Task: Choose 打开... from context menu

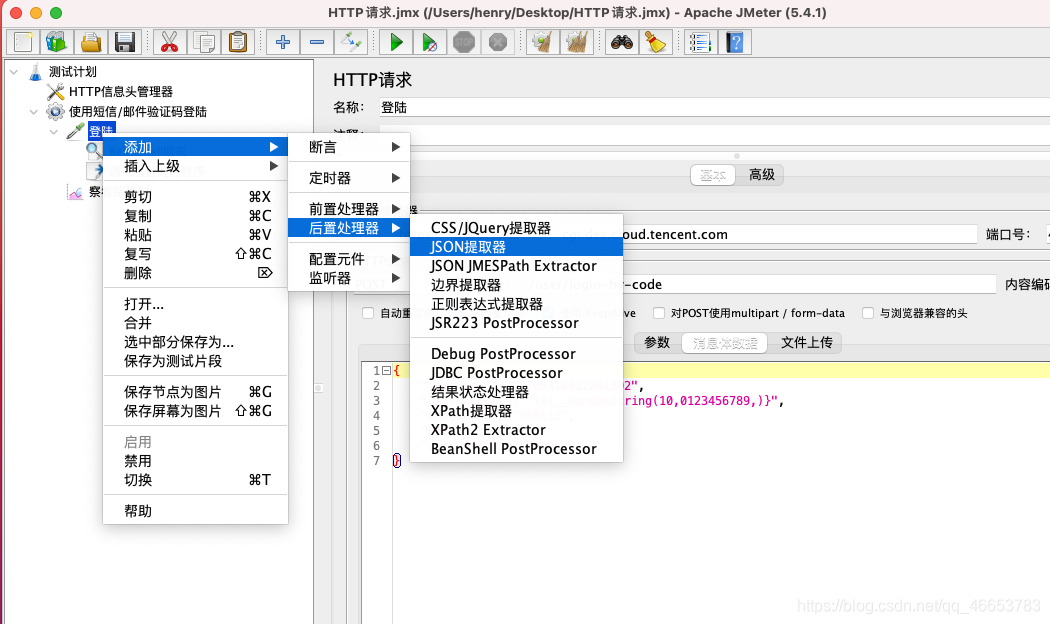Action: pos(196,304)
